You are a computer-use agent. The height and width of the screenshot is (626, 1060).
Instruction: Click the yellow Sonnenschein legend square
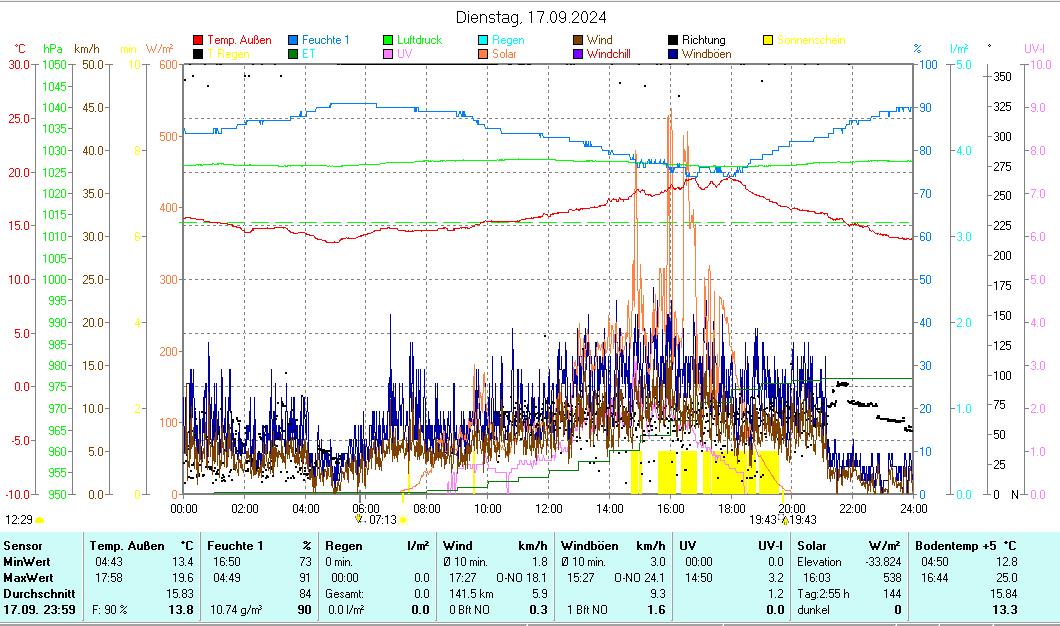point(768,40)
